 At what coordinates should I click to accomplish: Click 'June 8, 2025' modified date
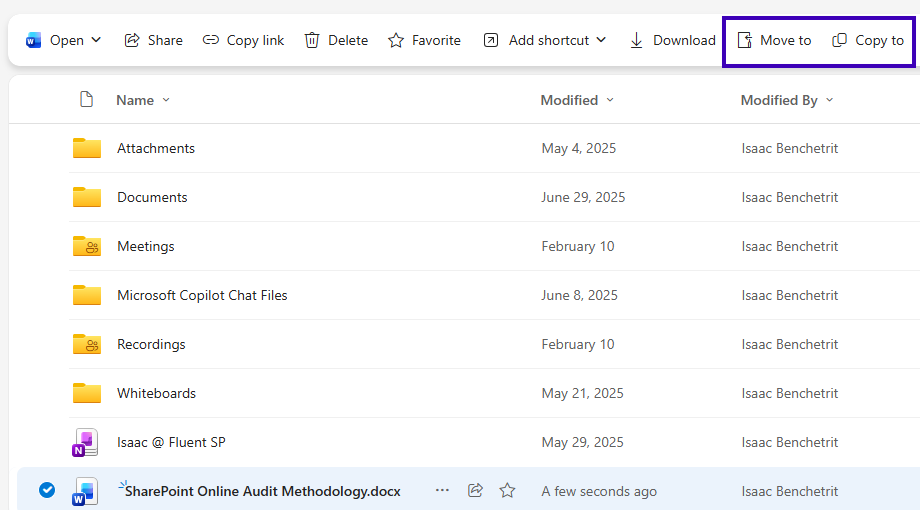[579, 295]
